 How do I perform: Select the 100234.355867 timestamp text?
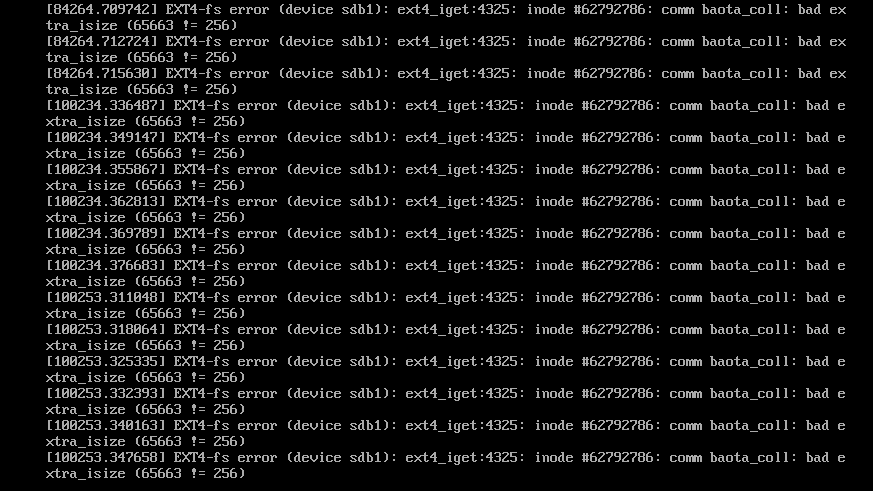(106, 170)
